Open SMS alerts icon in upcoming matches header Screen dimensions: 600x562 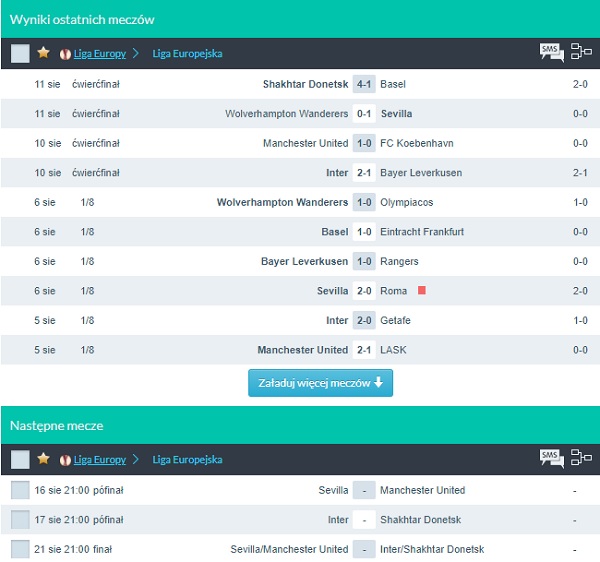tap(551, 458)
